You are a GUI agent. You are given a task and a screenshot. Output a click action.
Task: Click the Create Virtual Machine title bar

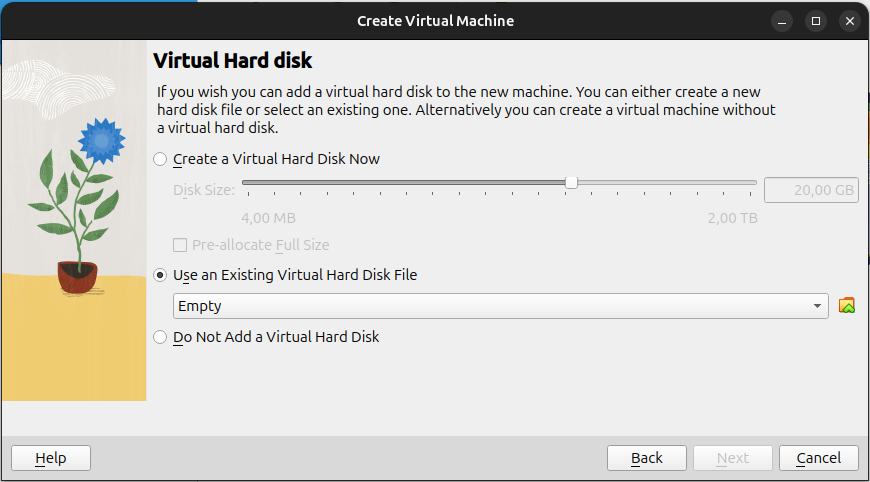435,20
